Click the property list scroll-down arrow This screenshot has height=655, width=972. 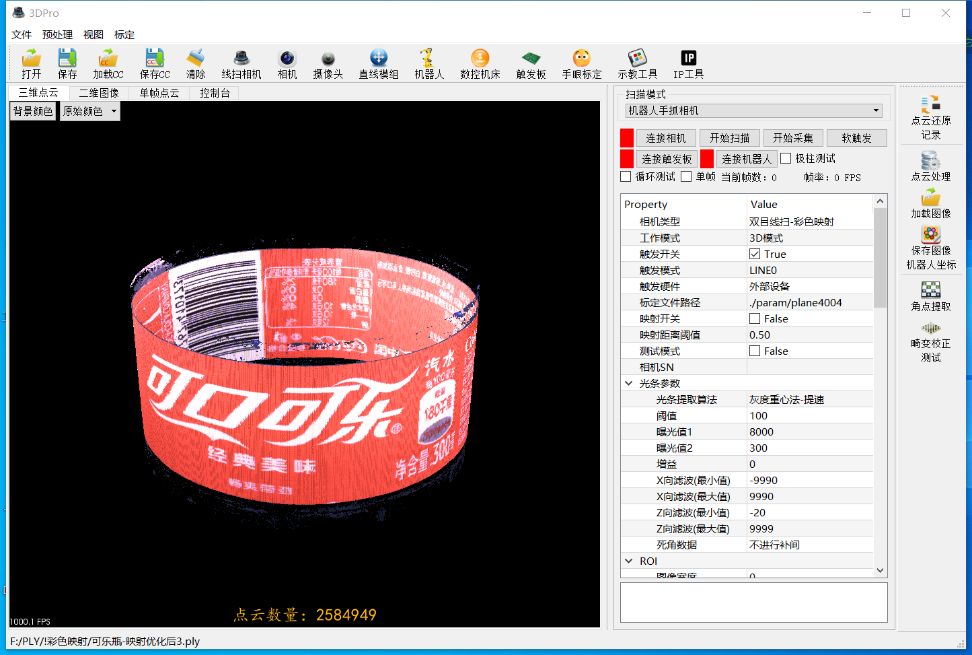pos(880,570)
